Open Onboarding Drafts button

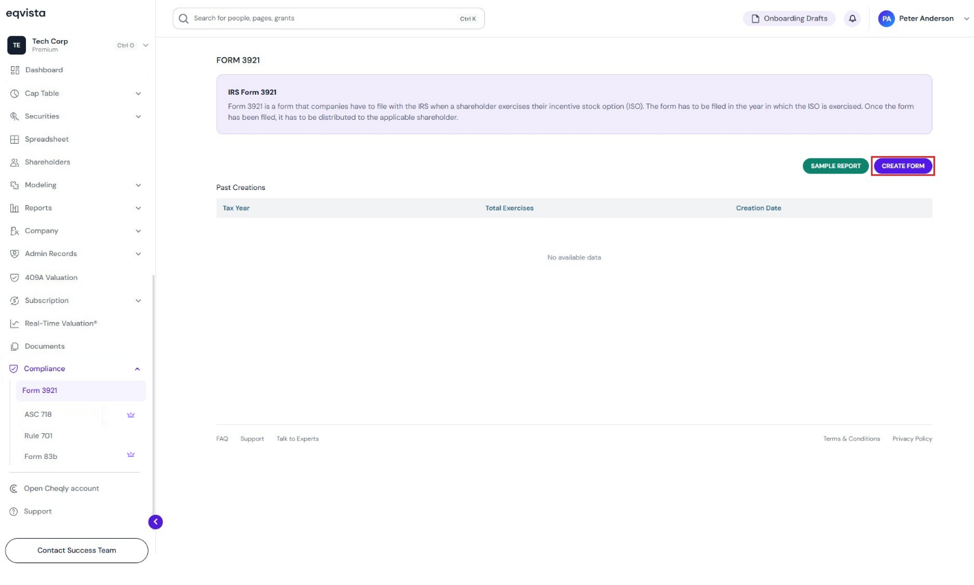tap(789, 19)
